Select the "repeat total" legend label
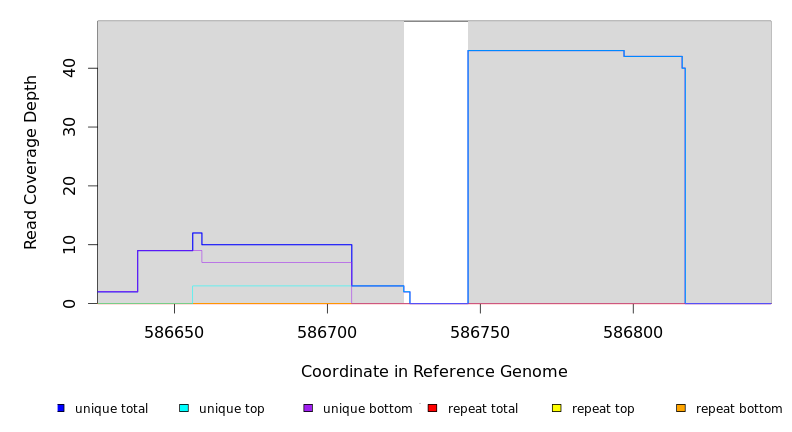 [x=483, y=409]
